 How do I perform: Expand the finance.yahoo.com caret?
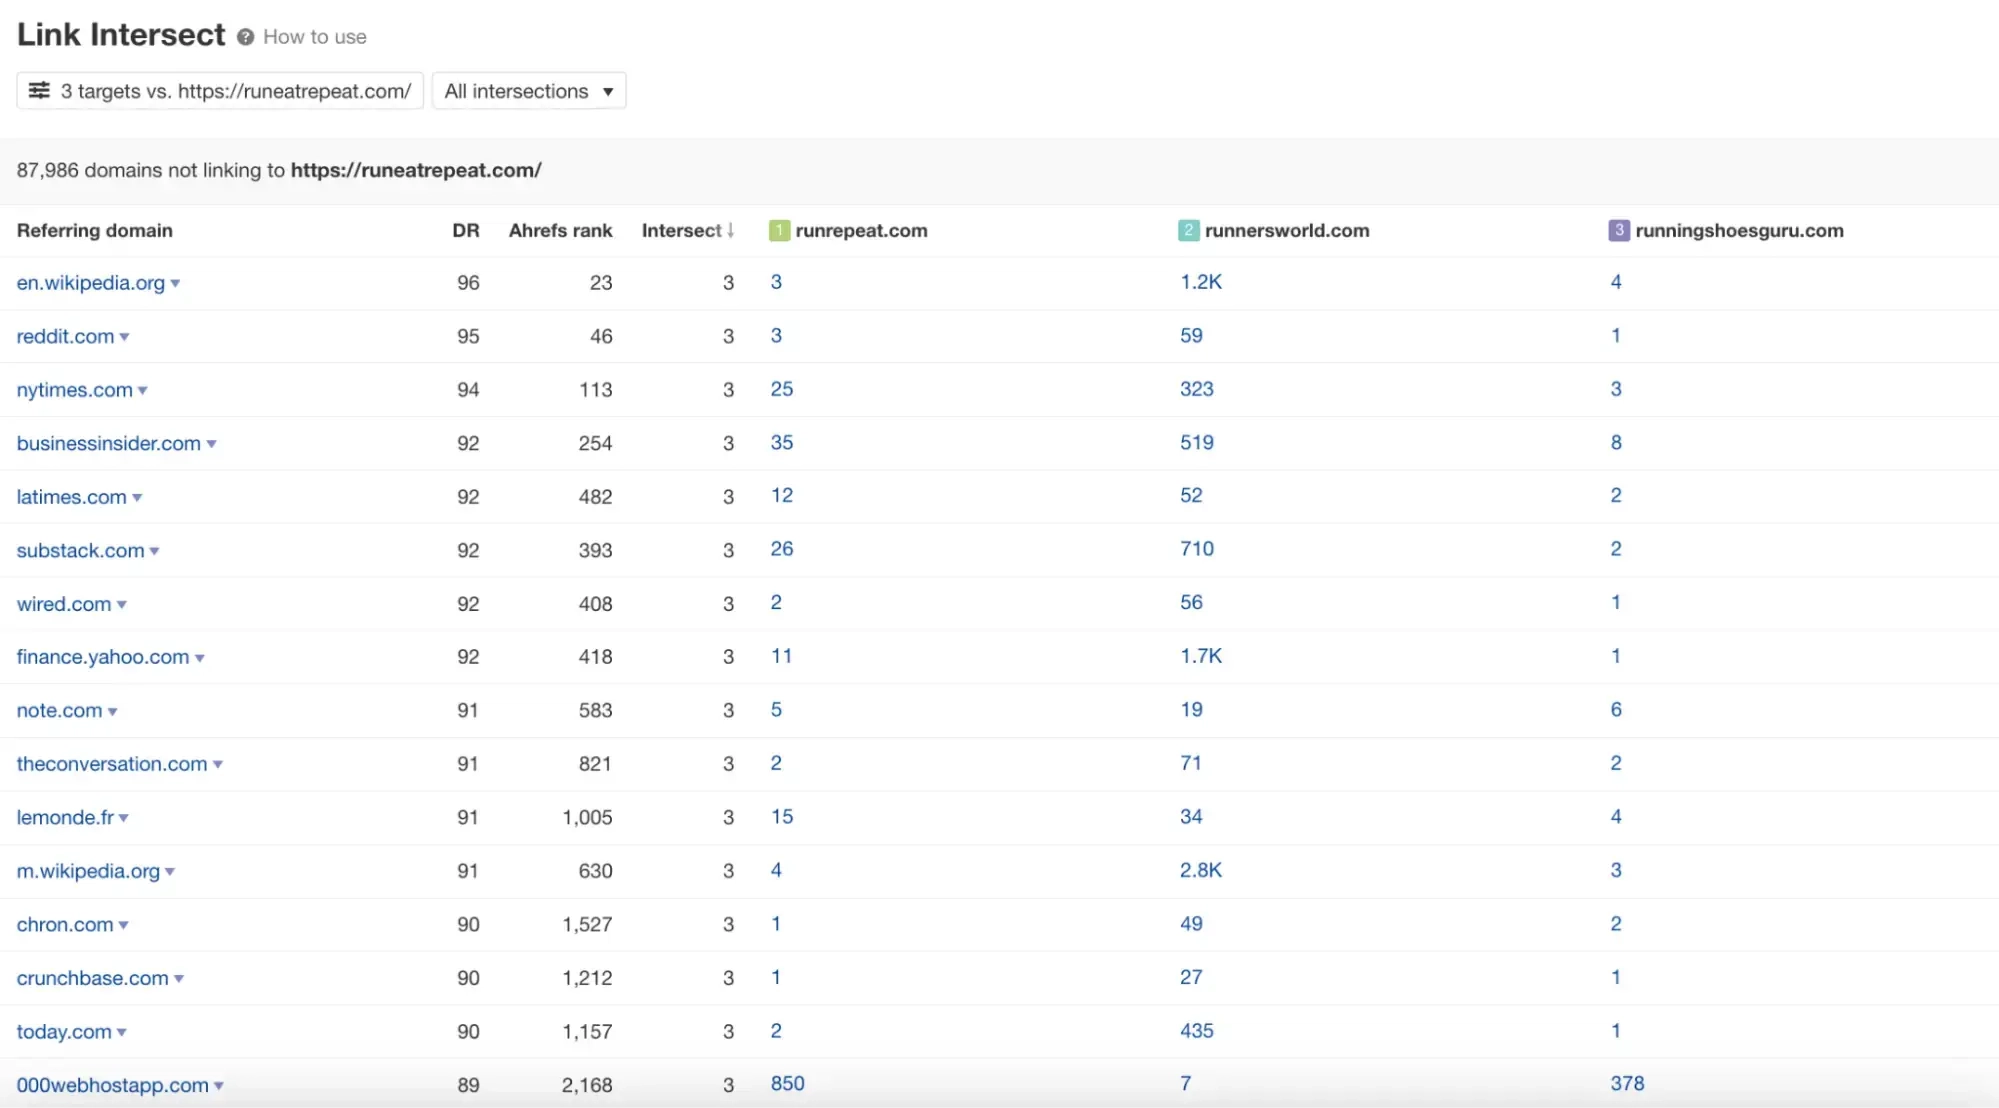200,658
